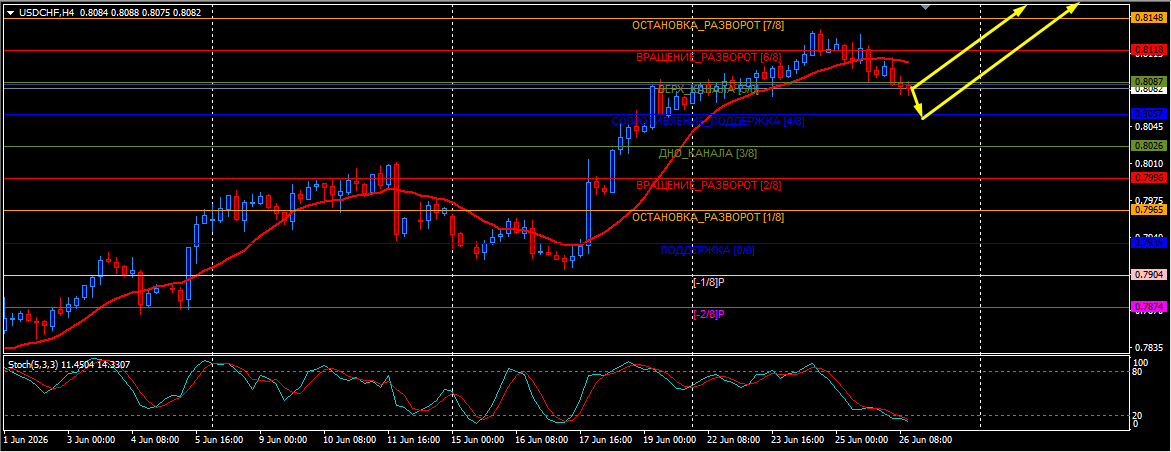Screen dimensions: 1171x452
Task: Click the ОСТАНОВКА_РАЗВОРОТ [1/8] level label
Action: point(708,217)
